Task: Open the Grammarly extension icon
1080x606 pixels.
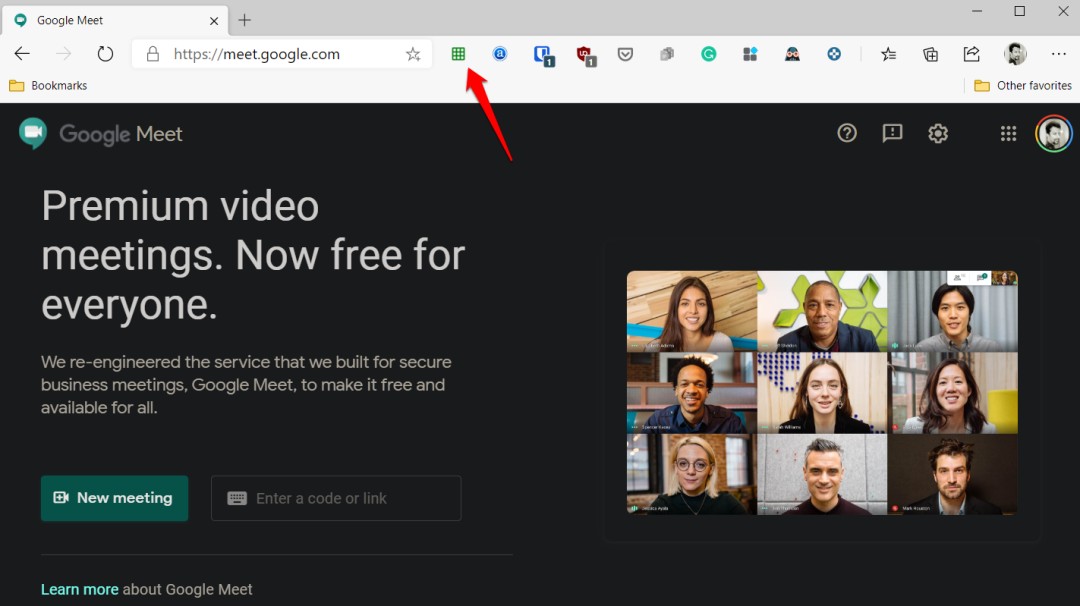Action: tap(709, 54)
